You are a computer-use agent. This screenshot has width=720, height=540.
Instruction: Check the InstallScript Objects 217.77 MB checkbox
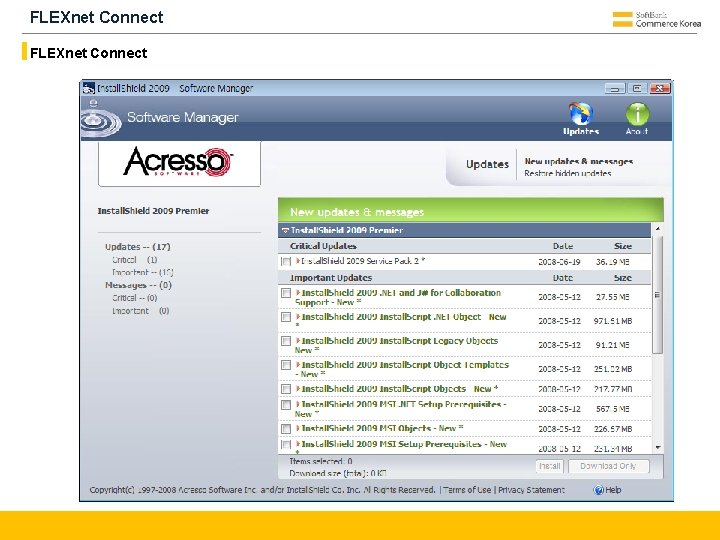coord(286,389)
